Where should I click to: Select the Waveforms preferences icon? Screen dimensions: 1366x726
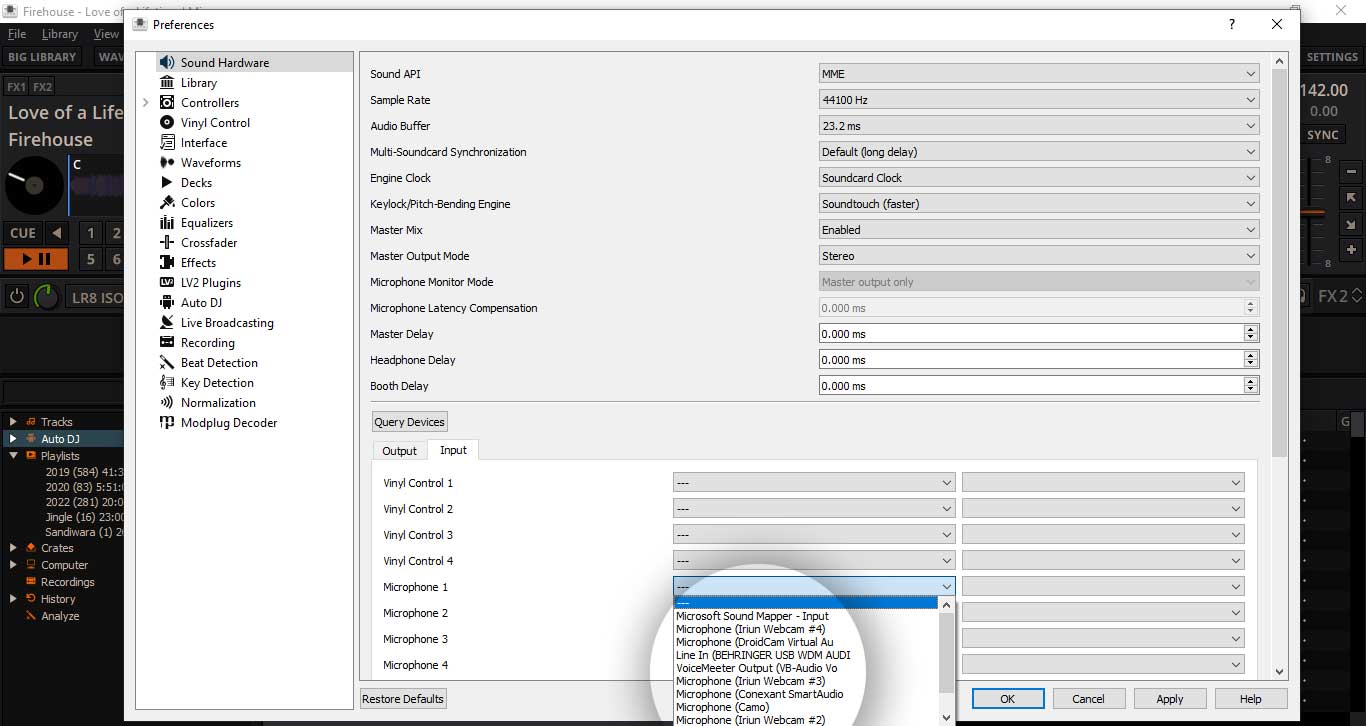click(167, 163)
